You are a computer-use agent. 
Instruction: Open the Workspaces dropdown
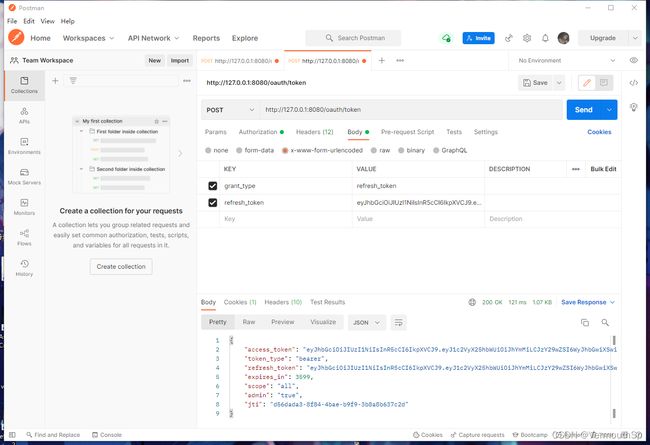pyautogui.click(x=88, y=38)
